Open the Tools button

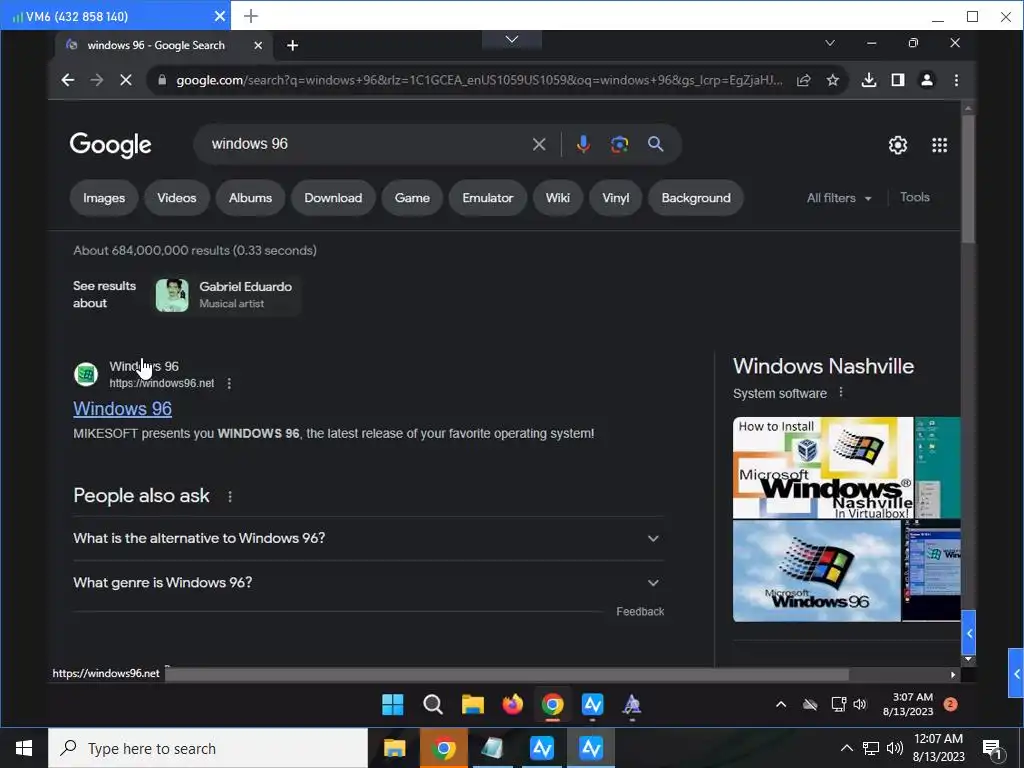tap(914, 197)
